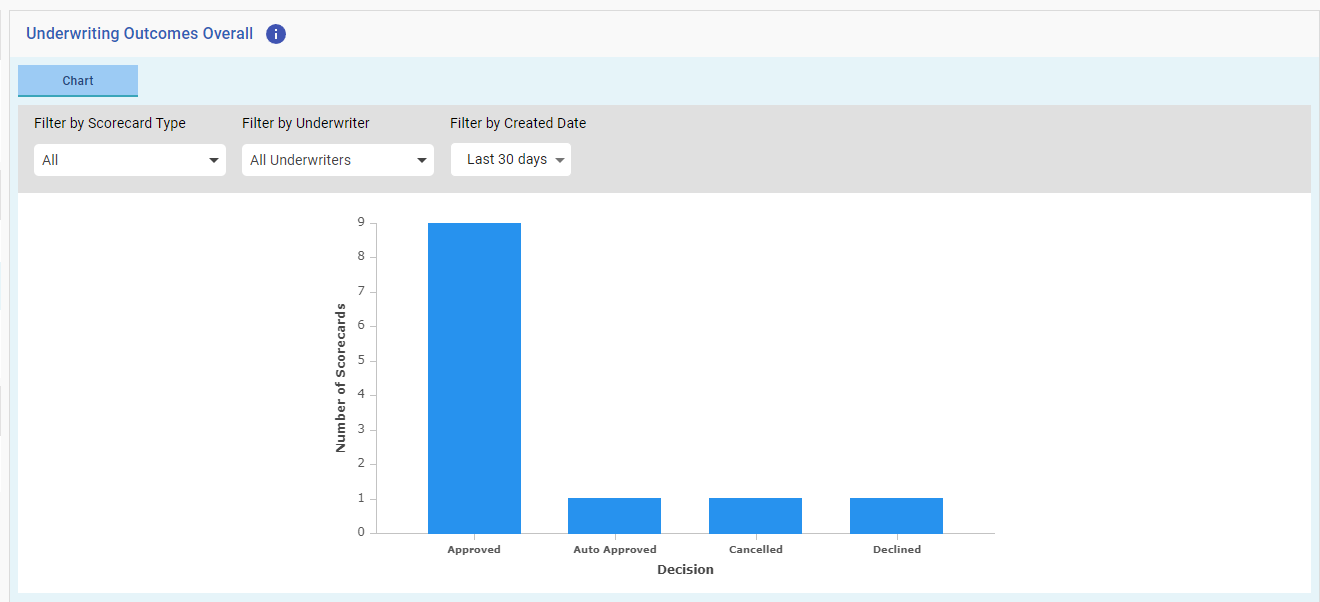Click the info icon beside Underwriting Outcomes Overall

click(x=276, y=34)
